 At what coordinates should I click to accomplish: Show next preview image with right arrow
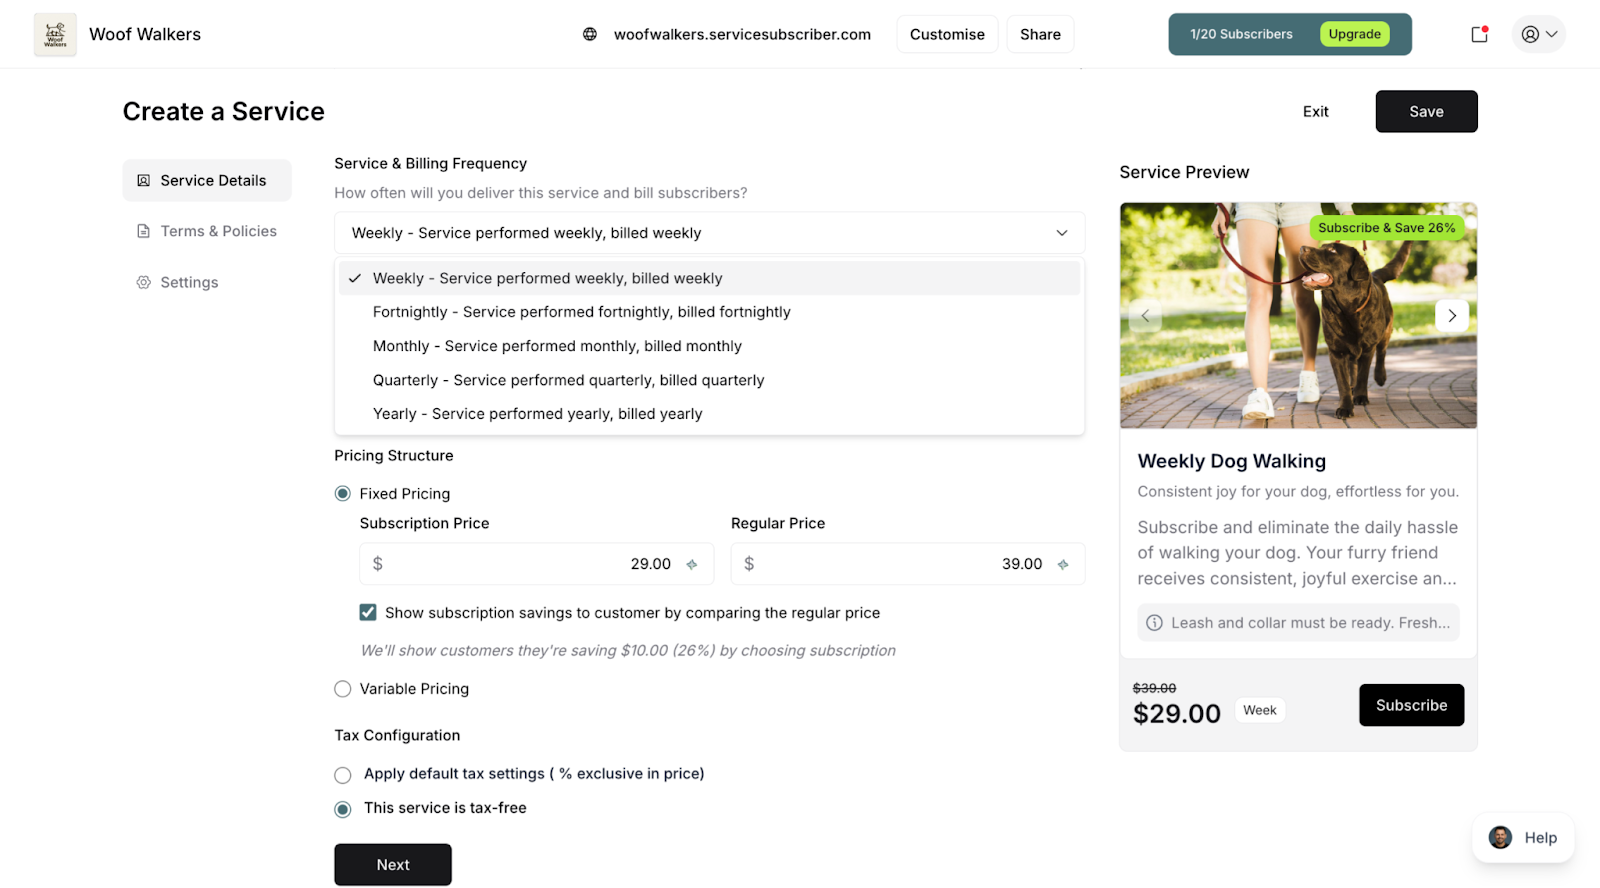click(x=1452, y=316)
